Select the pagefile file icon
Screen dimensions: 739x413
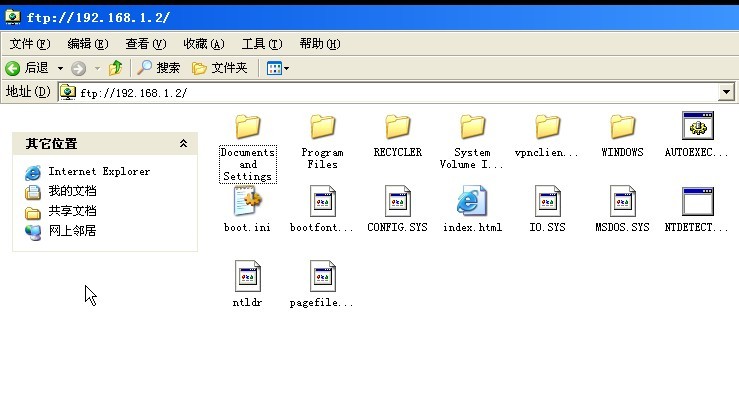click(323, 276)
